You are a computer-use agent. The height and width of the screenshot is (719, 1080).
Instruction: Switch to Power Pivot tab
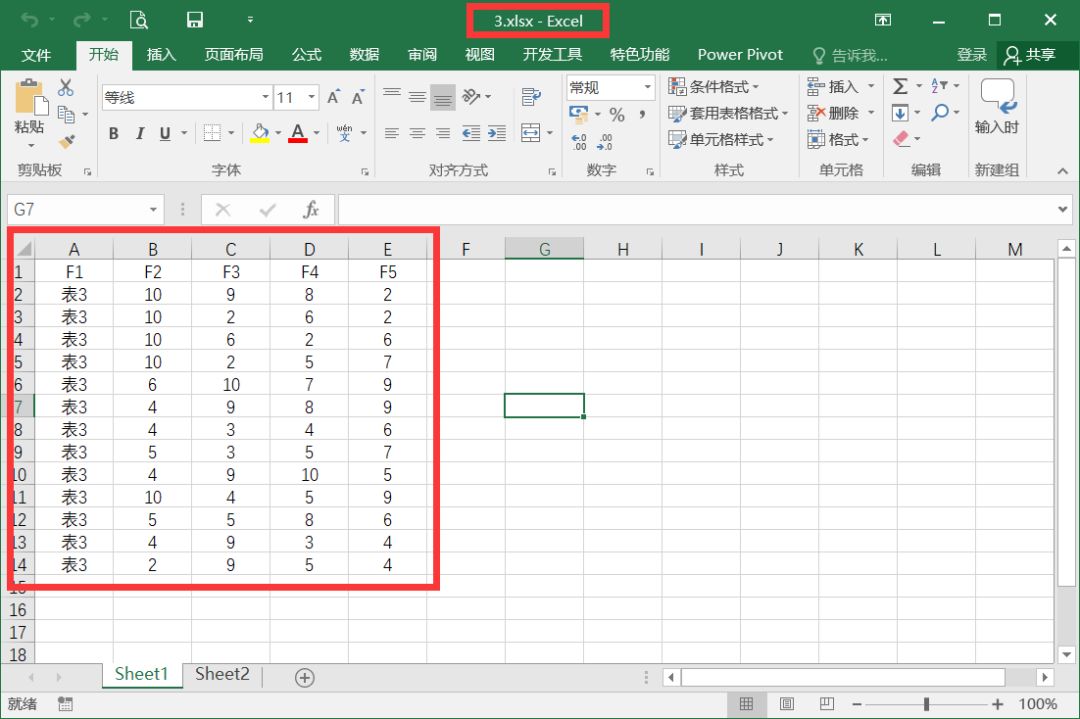740,55
